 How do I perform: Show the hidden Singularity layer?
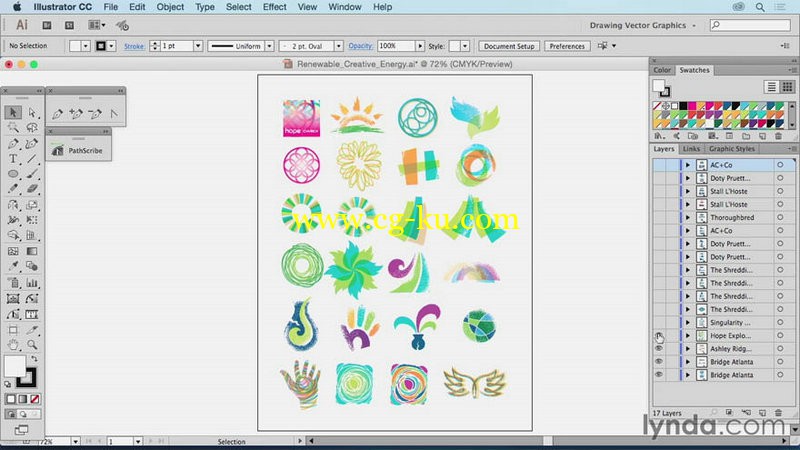tap(659, 322)
